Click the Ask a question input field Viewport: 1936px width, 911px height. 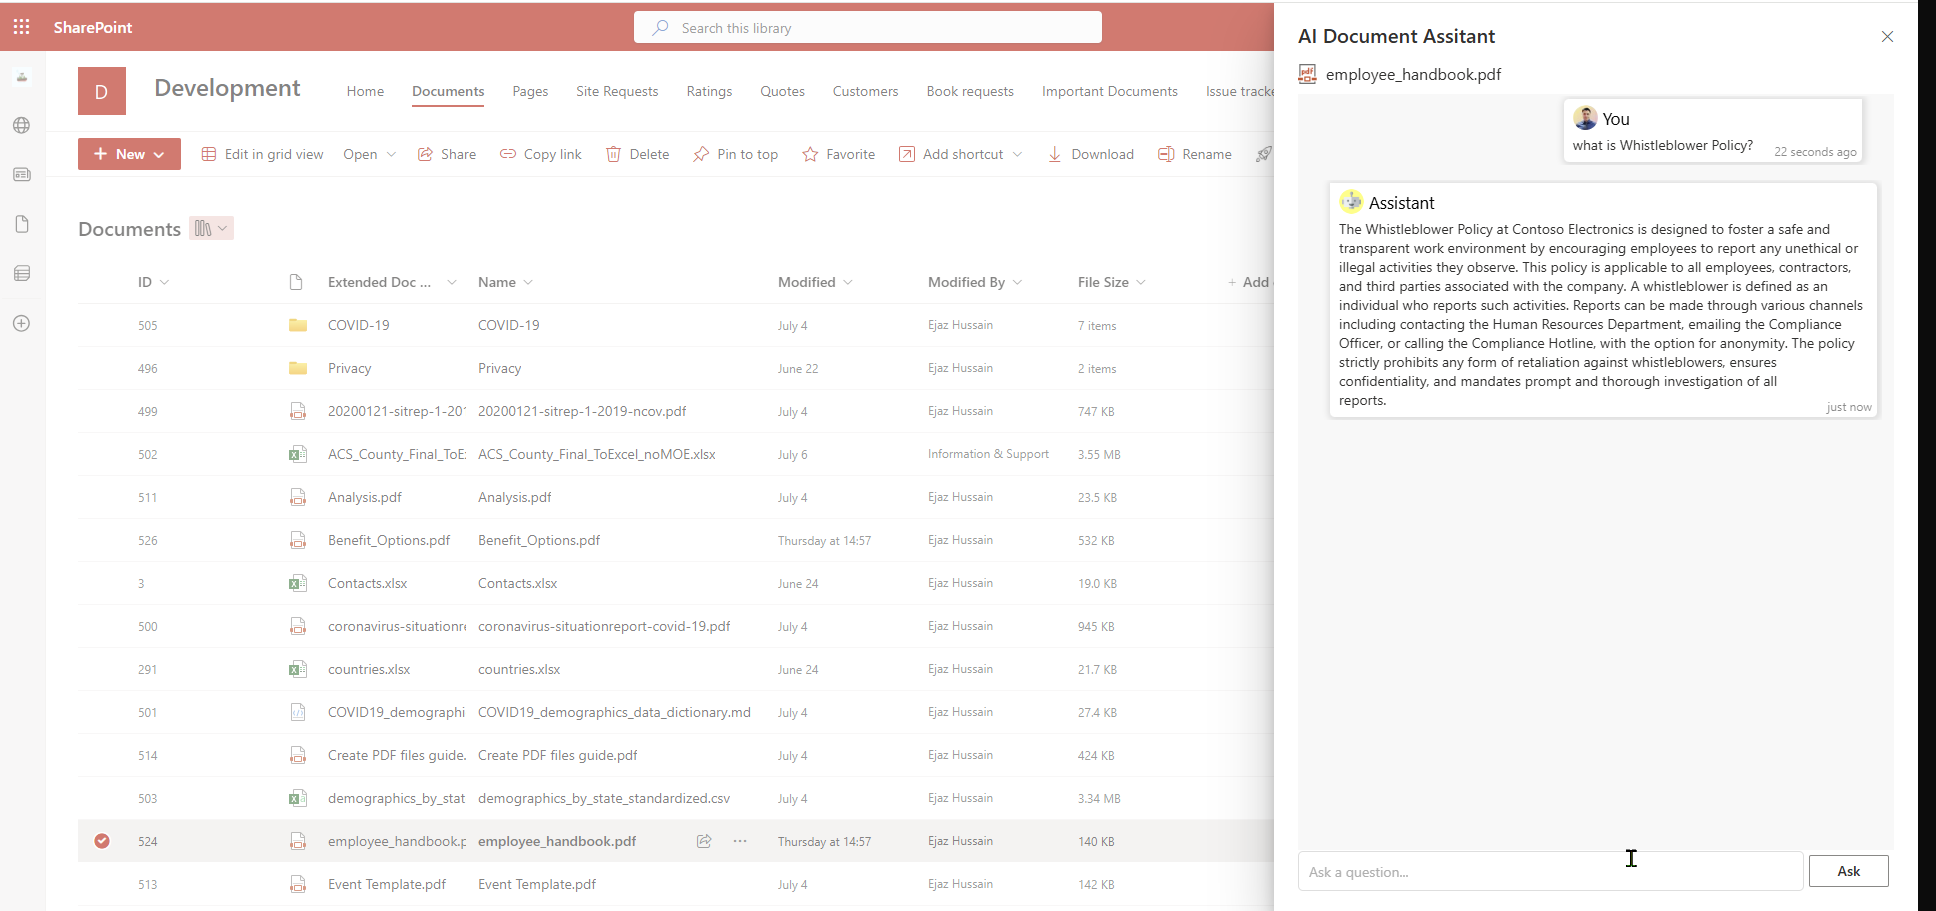[x=1550, y=871]
